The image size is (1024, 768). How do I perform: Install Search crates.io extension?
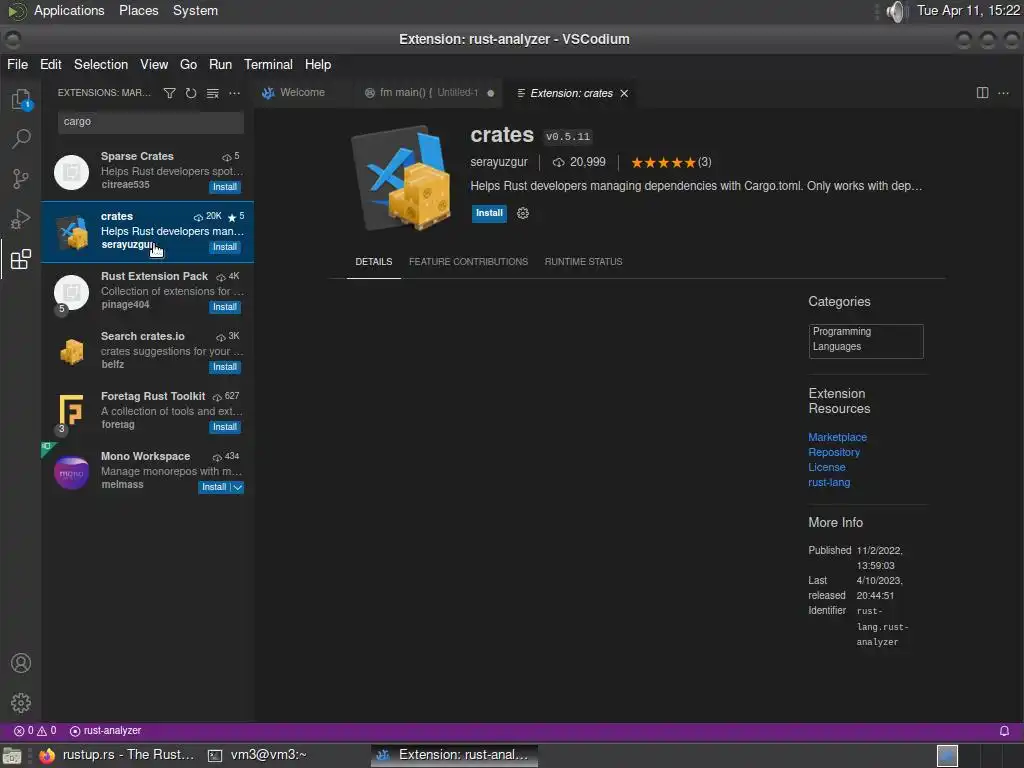[225, 367]
